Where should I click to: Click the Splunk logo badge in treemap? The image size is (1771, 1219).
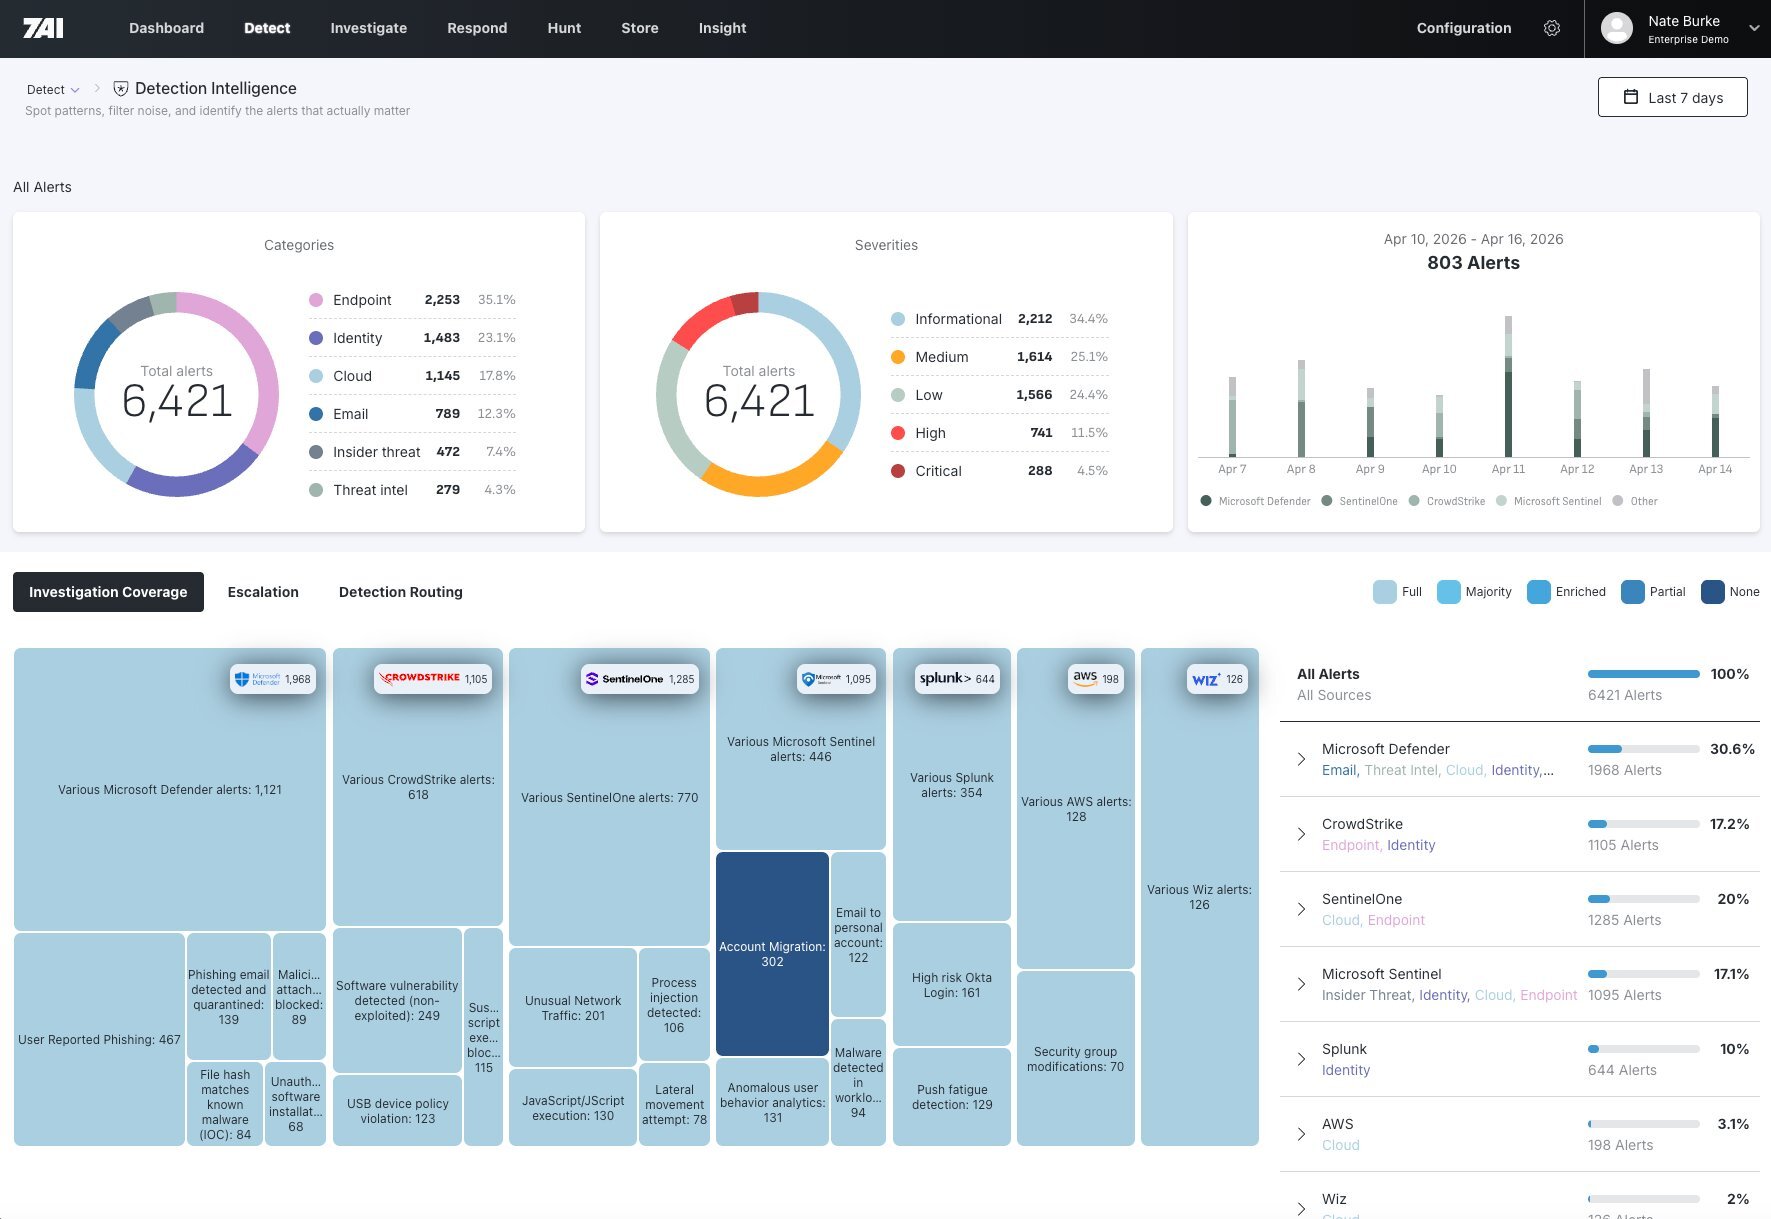tap(956, 679)
